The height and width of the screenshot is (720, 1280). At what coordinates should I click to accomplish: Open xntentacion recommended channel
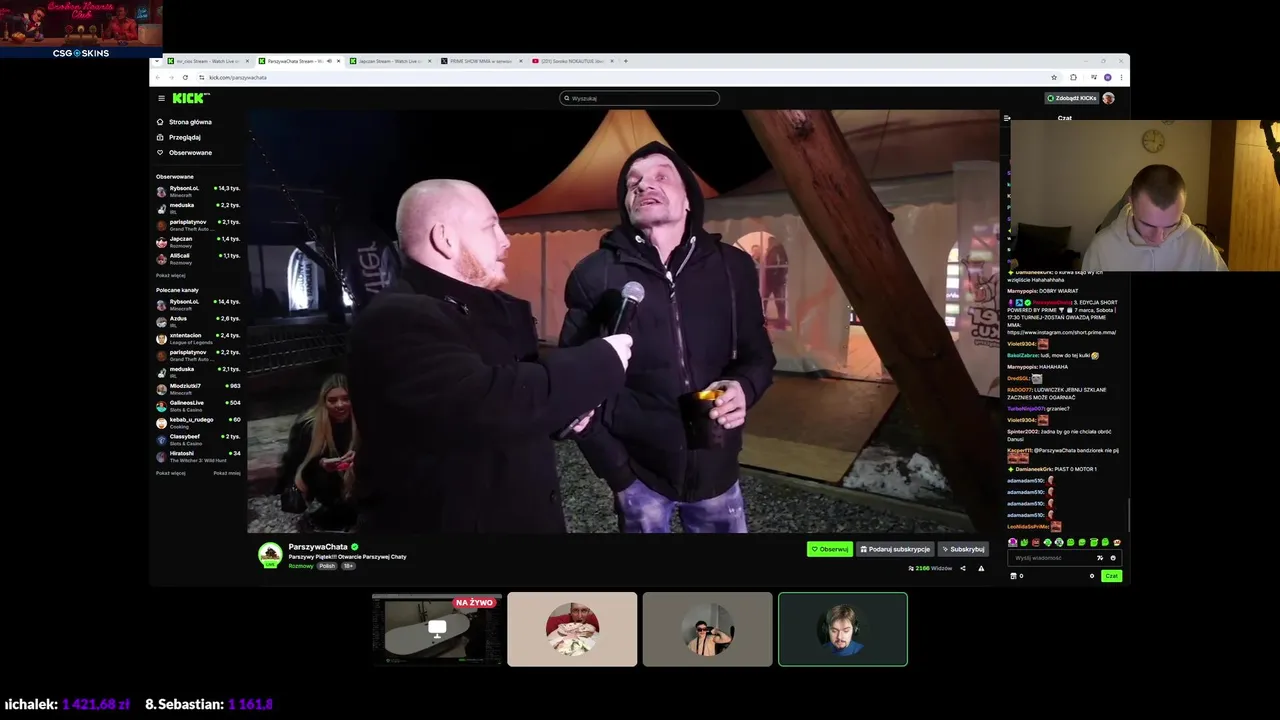(x=198, y=337)
